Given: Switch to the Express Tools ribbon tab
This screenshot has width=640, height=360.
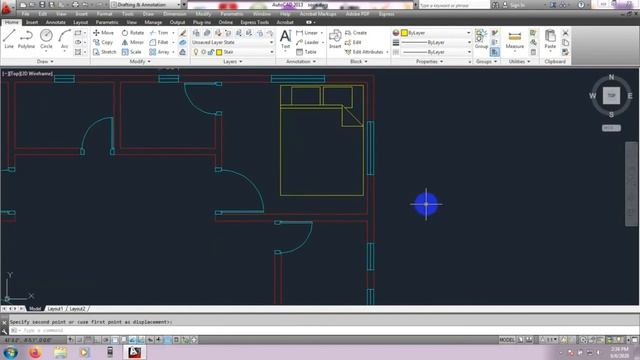Looking at the screenshot, I should click(254, 22).
